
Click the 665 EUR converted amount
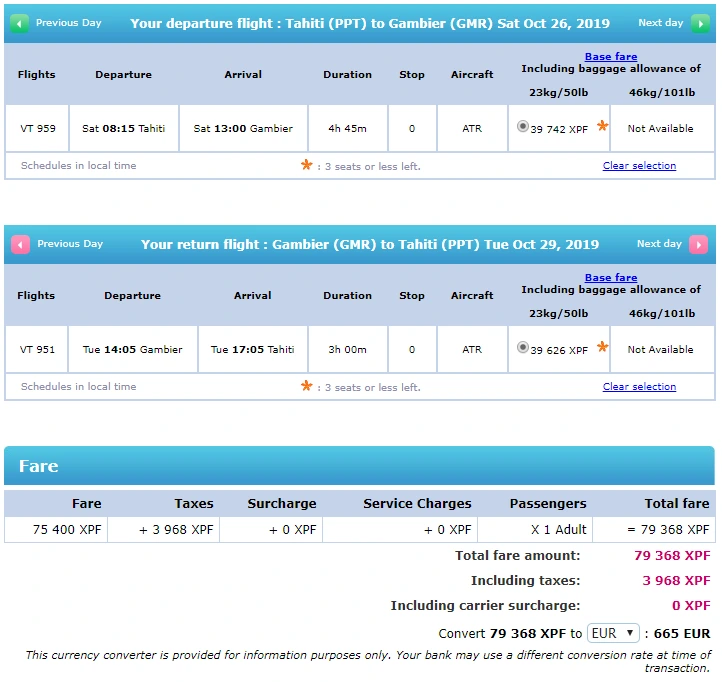(682, 633)
